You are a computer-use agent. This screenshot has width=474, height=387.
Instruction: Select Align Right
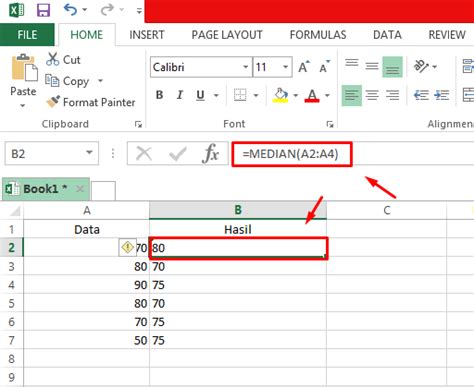click(x=392, y=95)
